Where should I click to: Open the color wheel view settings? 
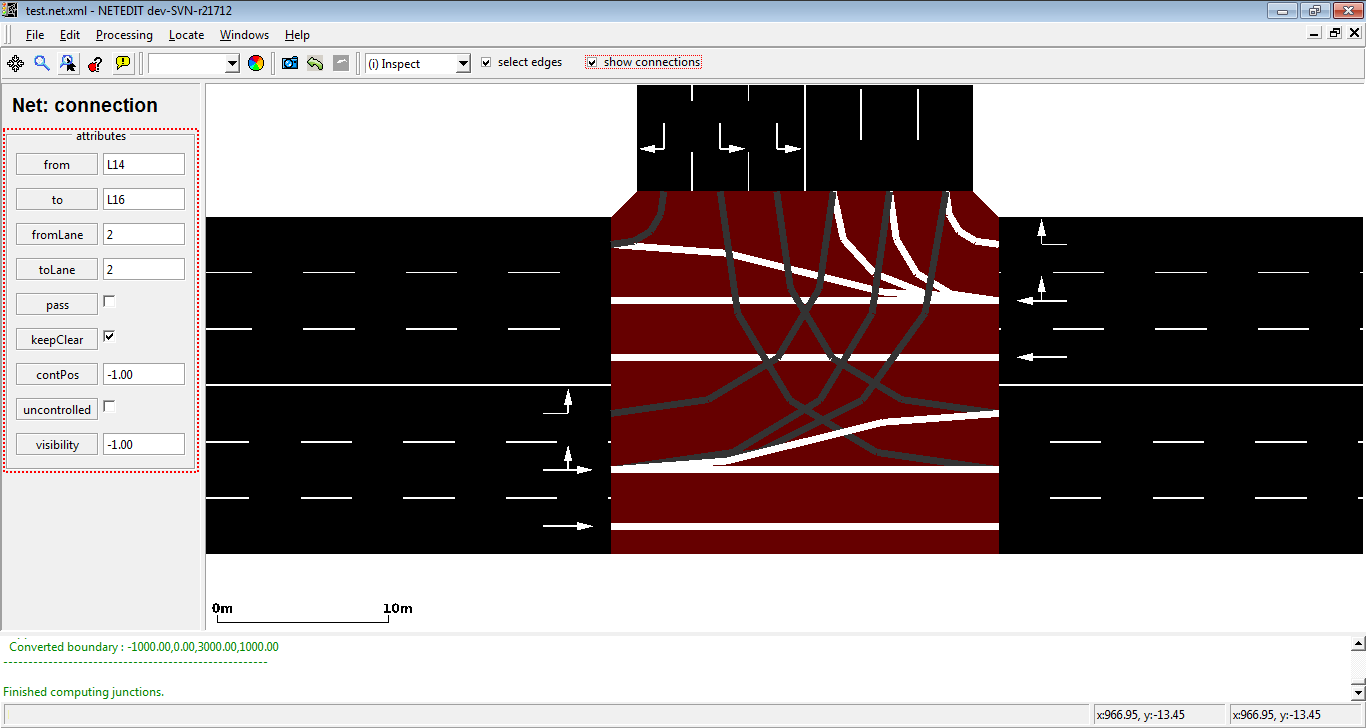(256, 63)
